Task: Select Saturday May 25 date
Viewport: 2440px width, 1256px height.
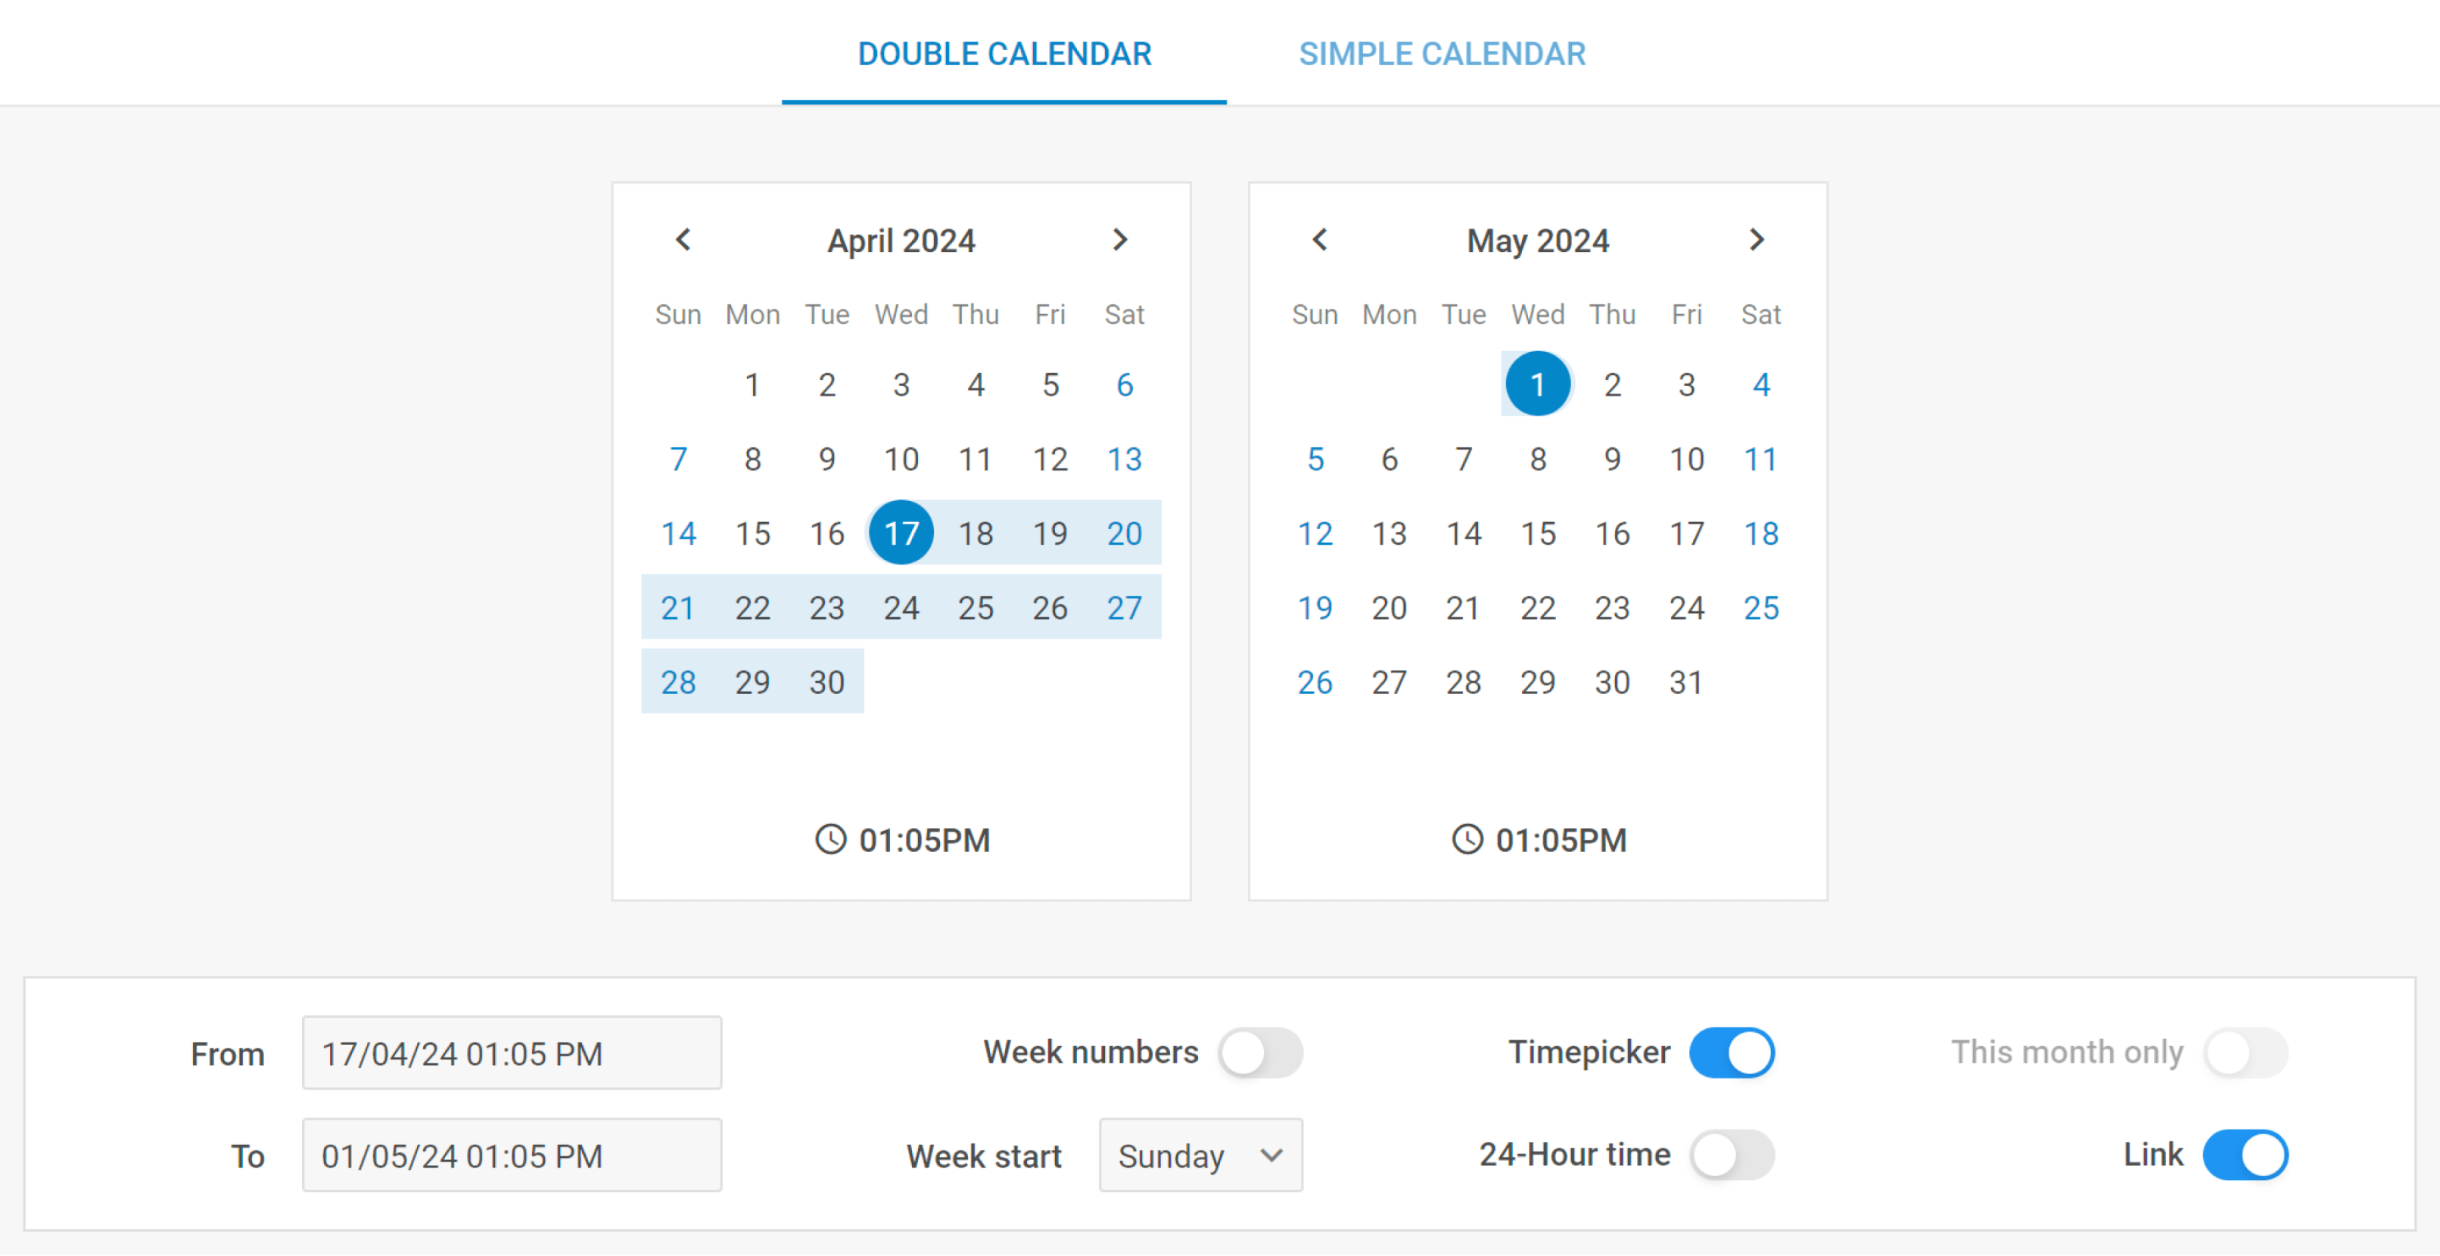Action: 1761,608
